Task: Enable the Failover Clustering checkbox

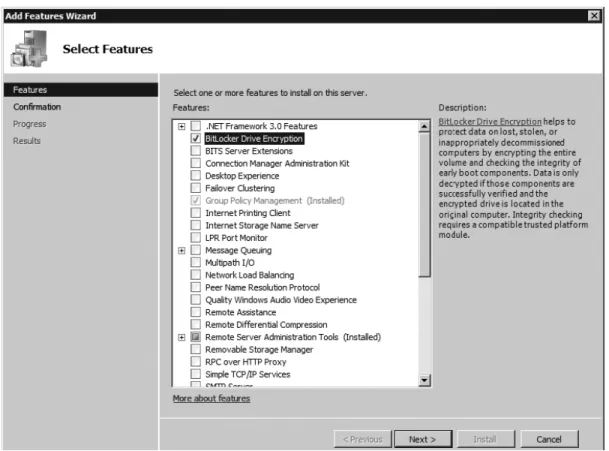Action: [x=196, y=188]
